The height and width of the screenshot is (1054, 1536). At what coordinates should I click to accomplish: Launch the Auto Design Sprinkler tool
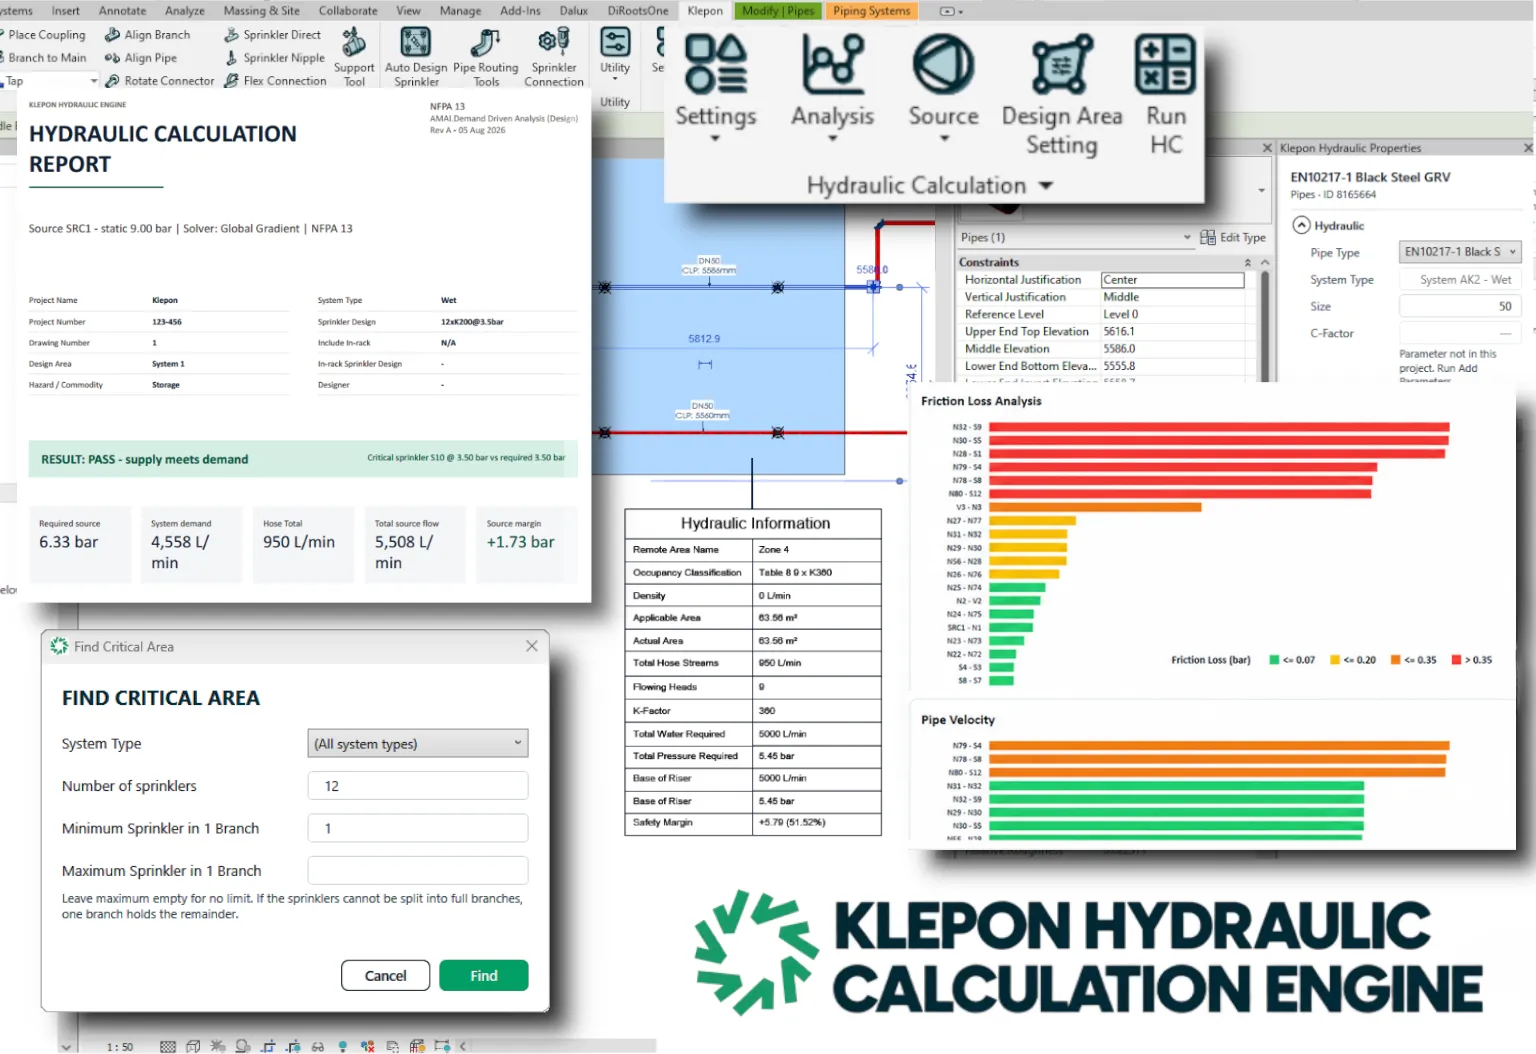coord(416,58)
